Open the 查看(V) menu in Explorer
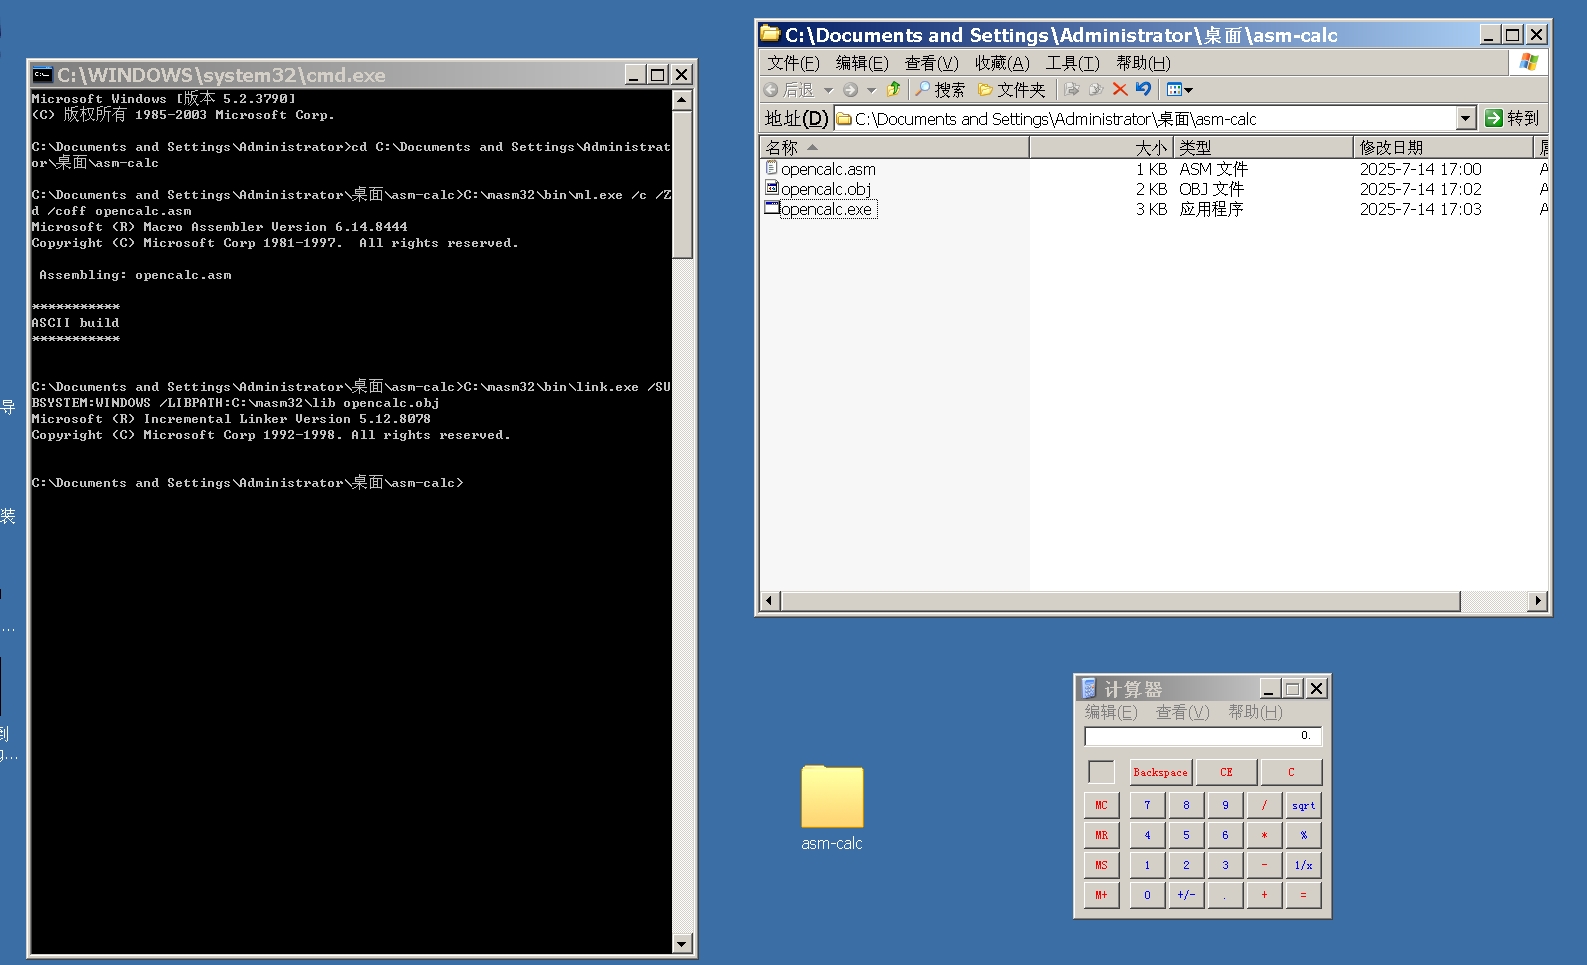Screen dimensions: 1587x965 pos(931,63)
